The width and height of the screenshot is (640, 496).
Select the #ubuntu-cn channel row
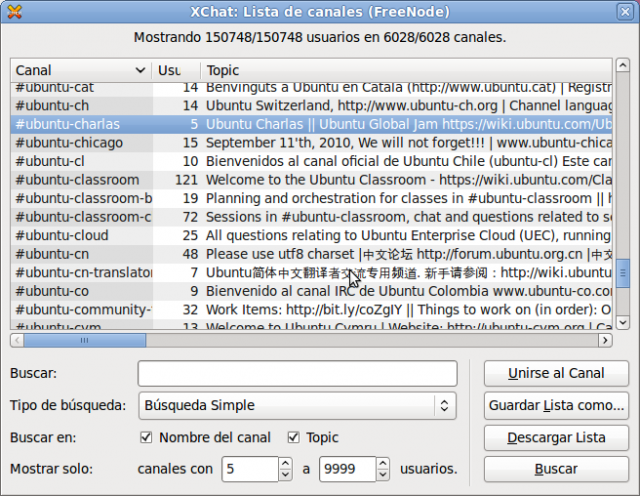(x=311, y=254)
